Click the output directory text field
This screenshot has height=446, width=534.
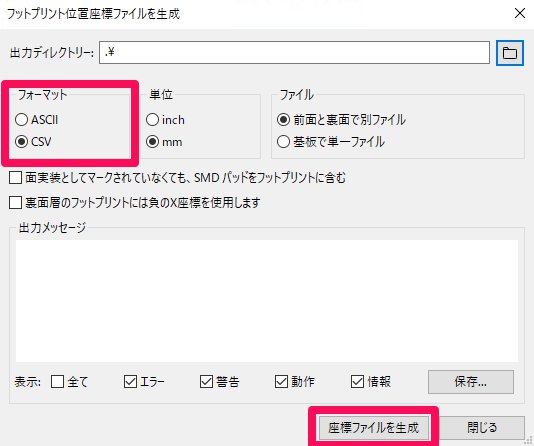click(294, 52)
